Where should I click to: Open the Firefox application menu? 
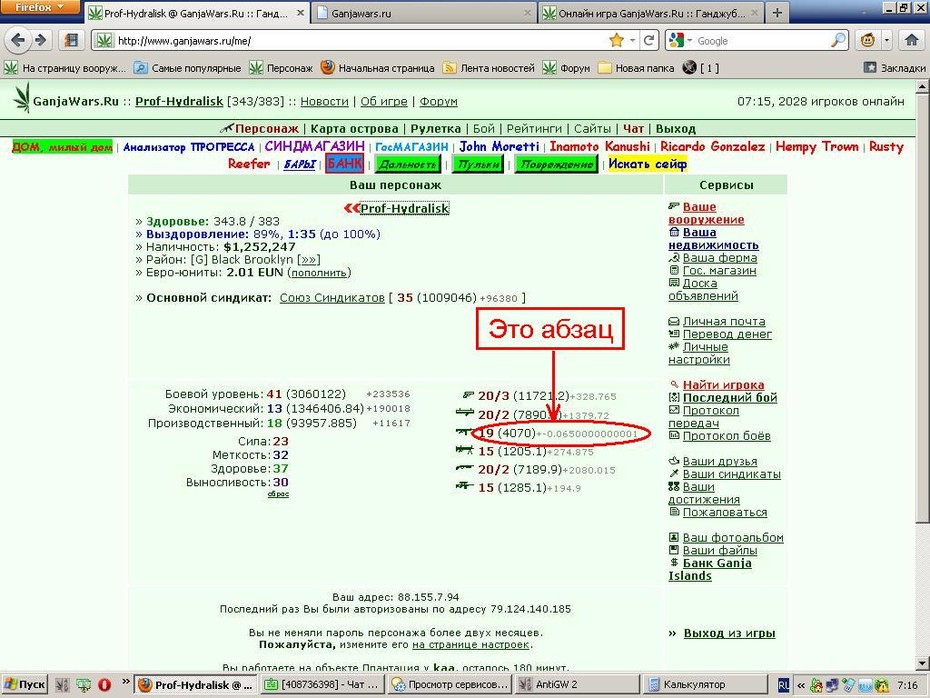pos(39,7)
